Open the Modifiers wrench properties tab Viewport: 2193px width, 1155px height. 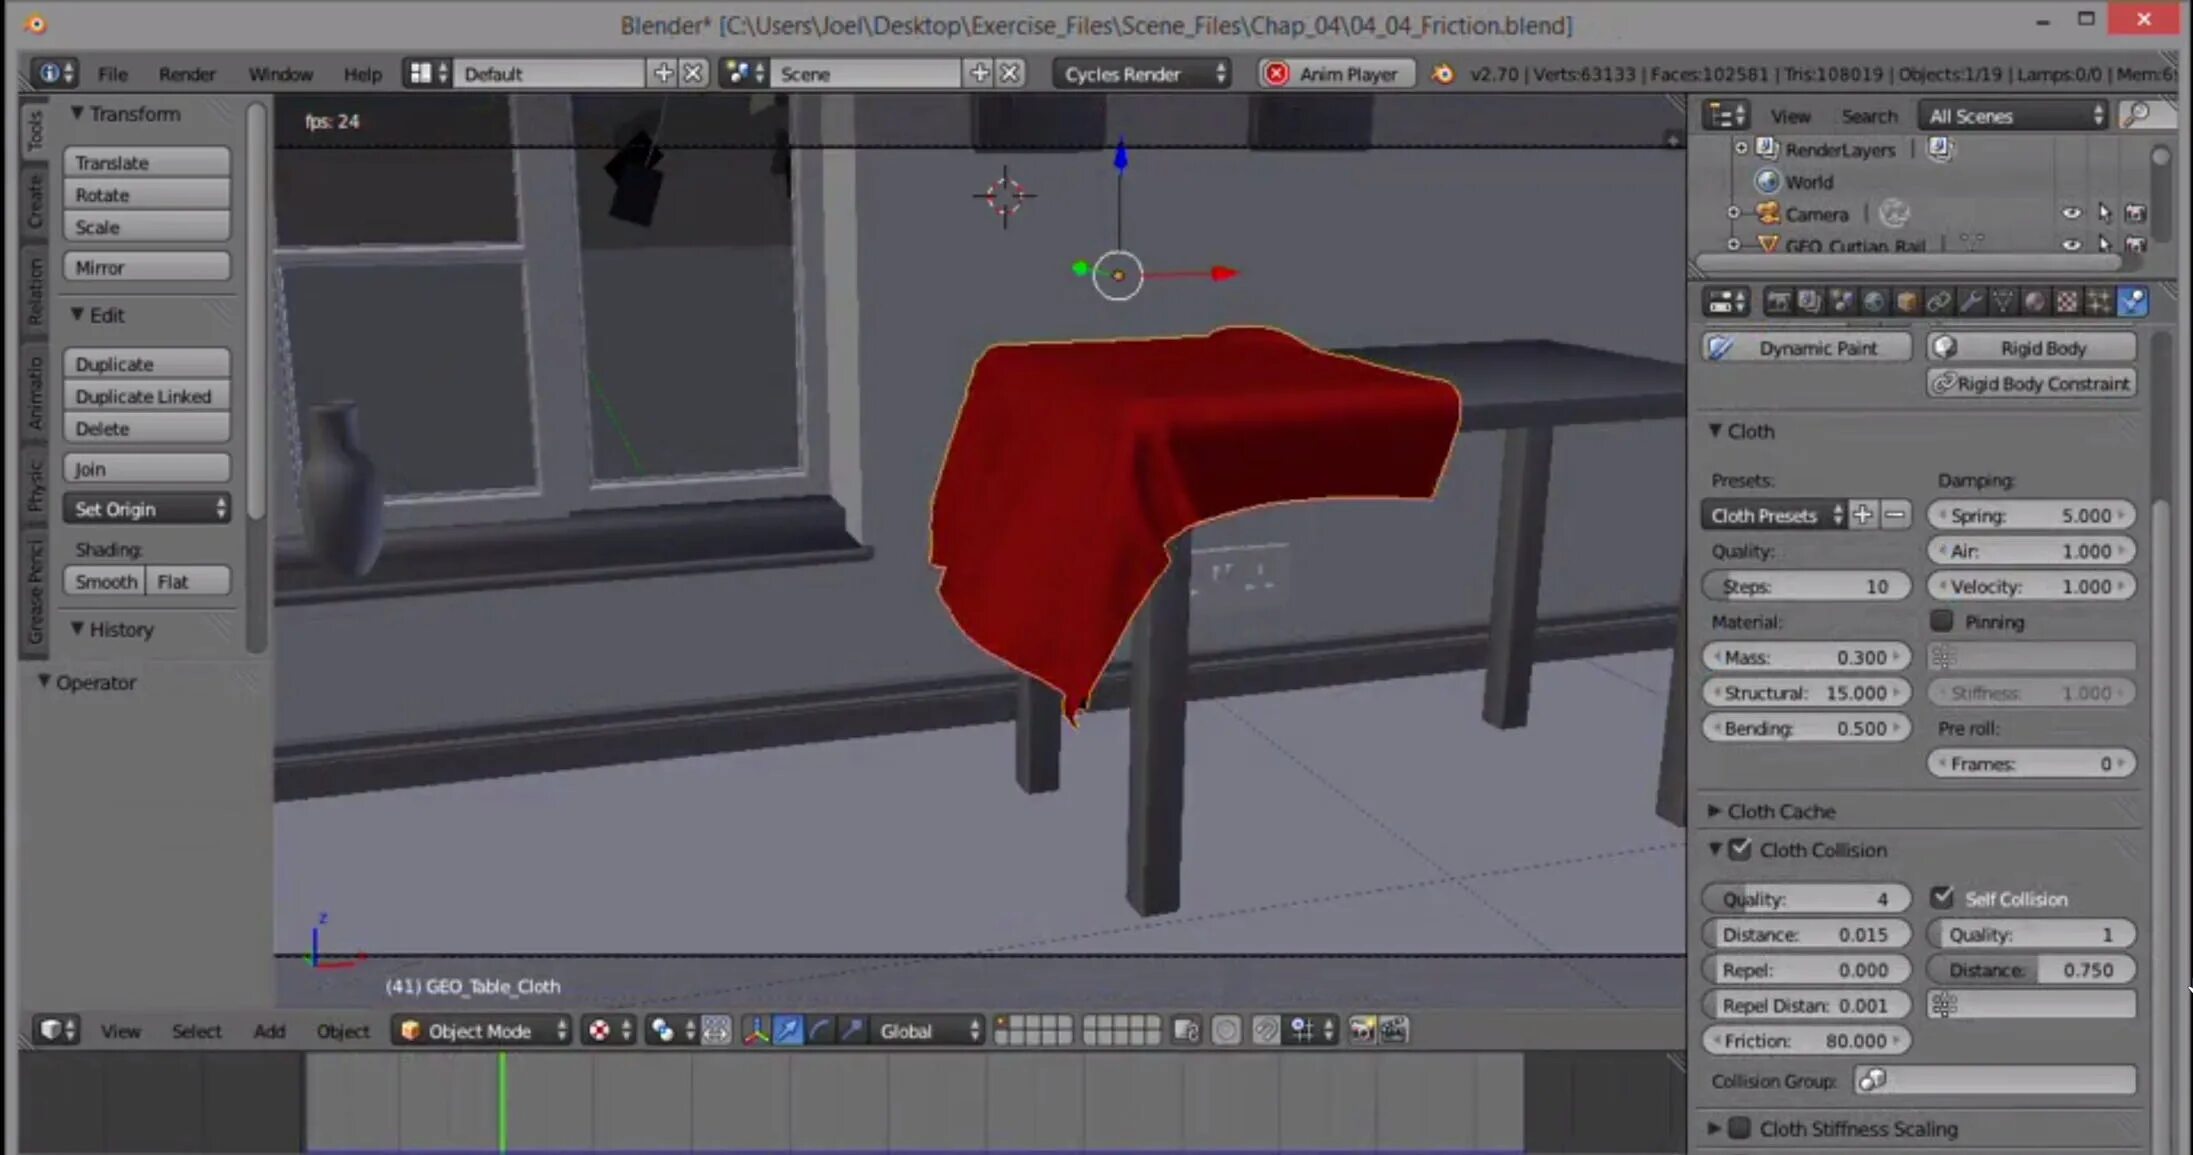click(x=1970, y=302)
